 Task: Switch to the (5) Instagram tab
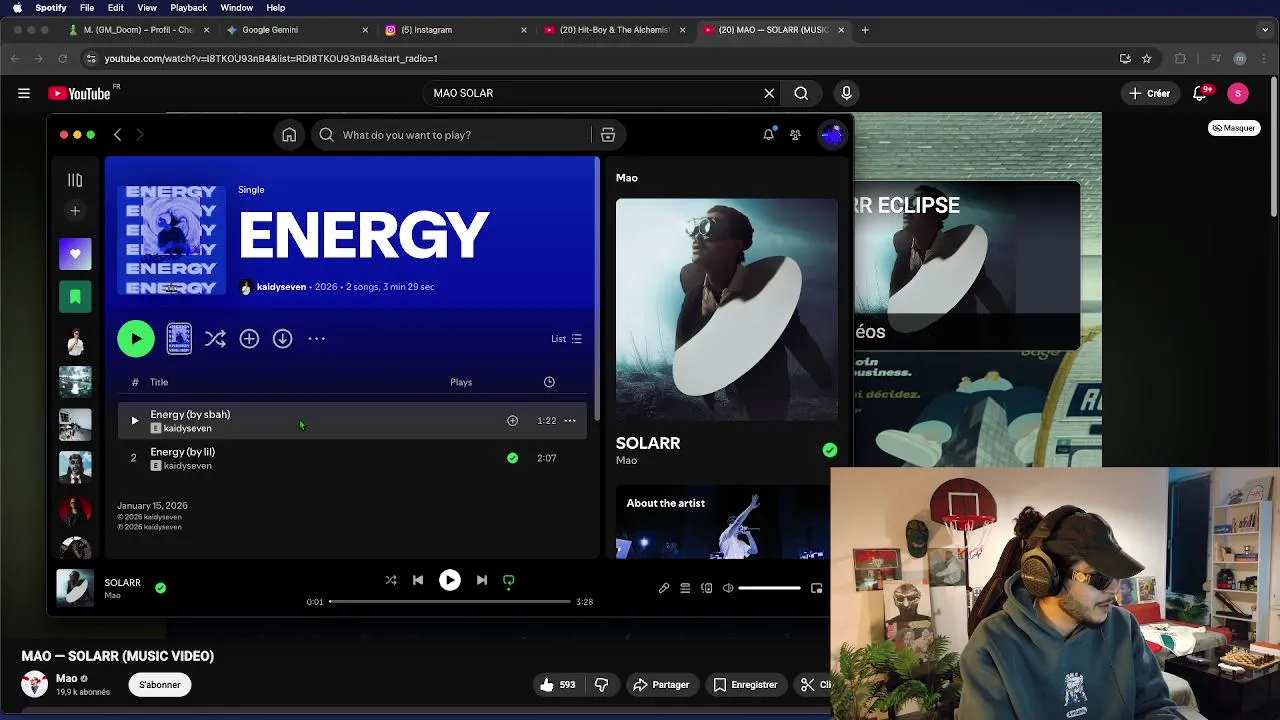(456, 30)
